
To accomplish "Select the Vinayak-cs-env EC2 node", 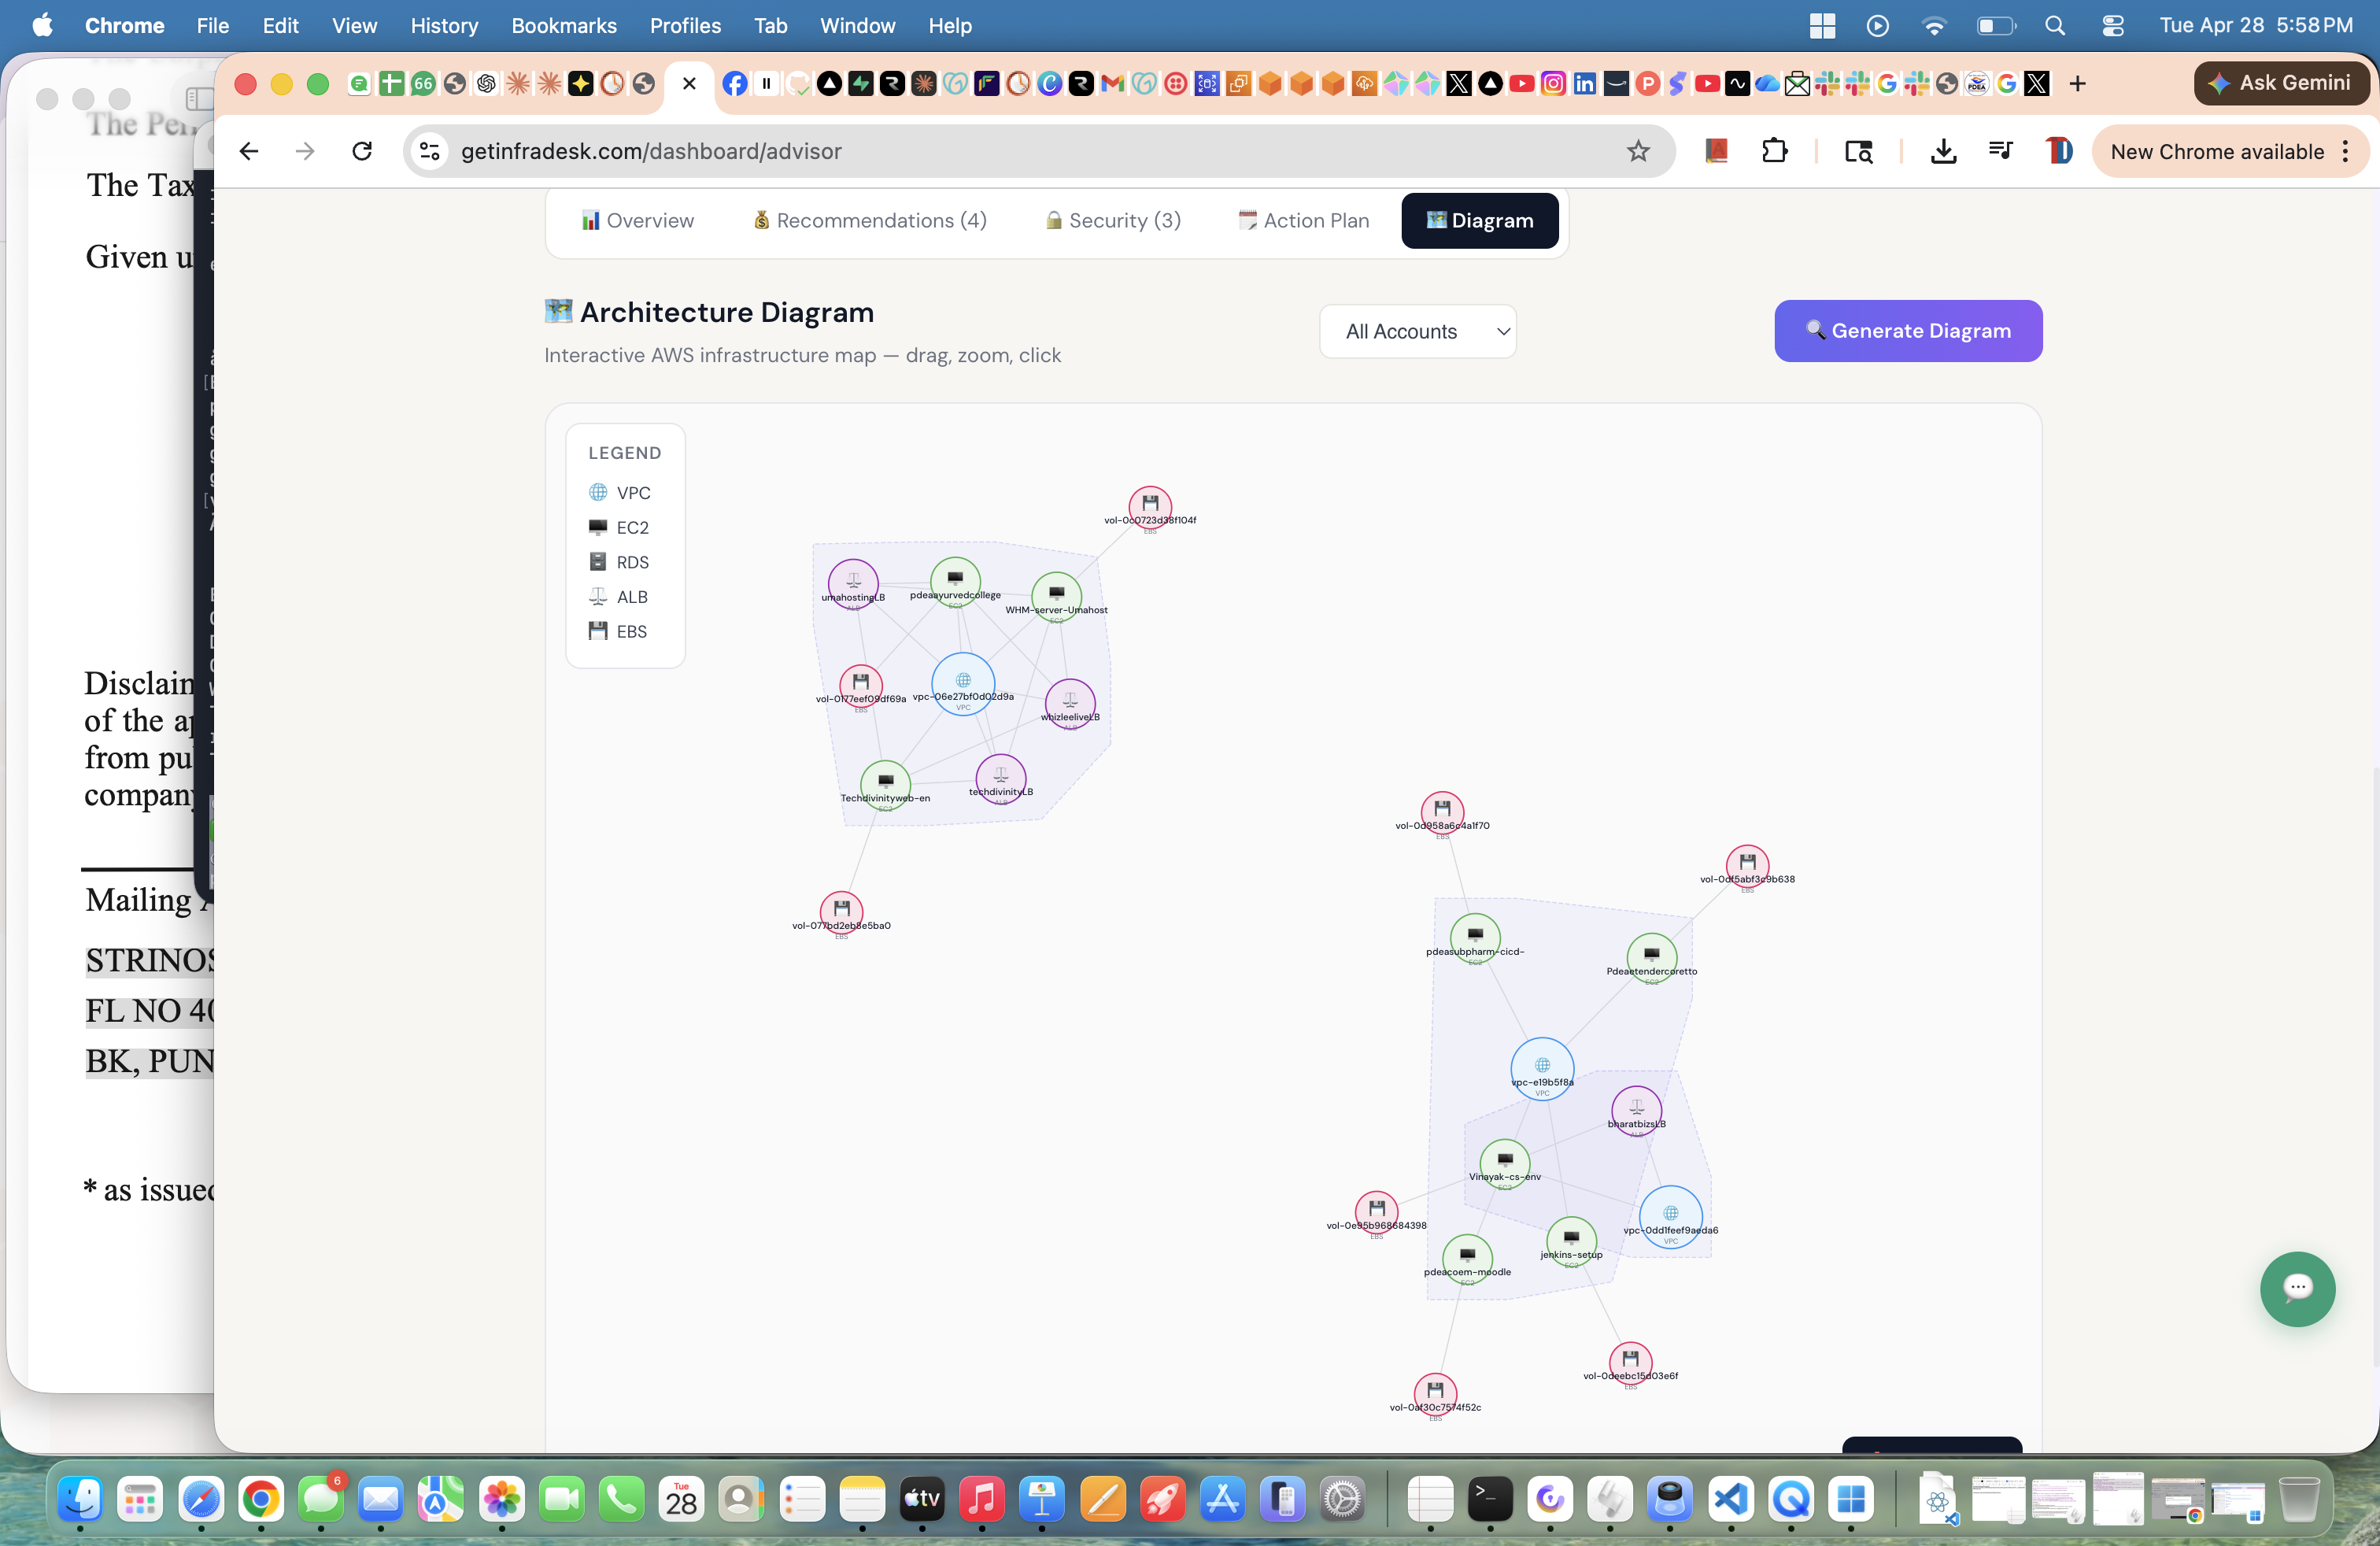I will pyautogui.click(x=1505, y=1164).
